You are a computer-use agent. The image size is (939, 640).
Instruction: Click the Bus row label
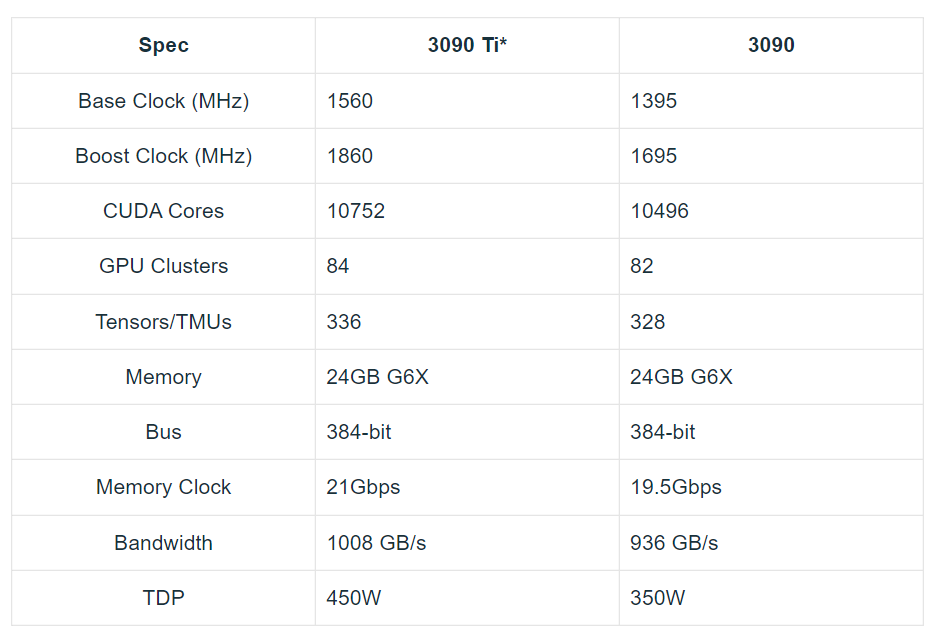(x=163, y=432)
